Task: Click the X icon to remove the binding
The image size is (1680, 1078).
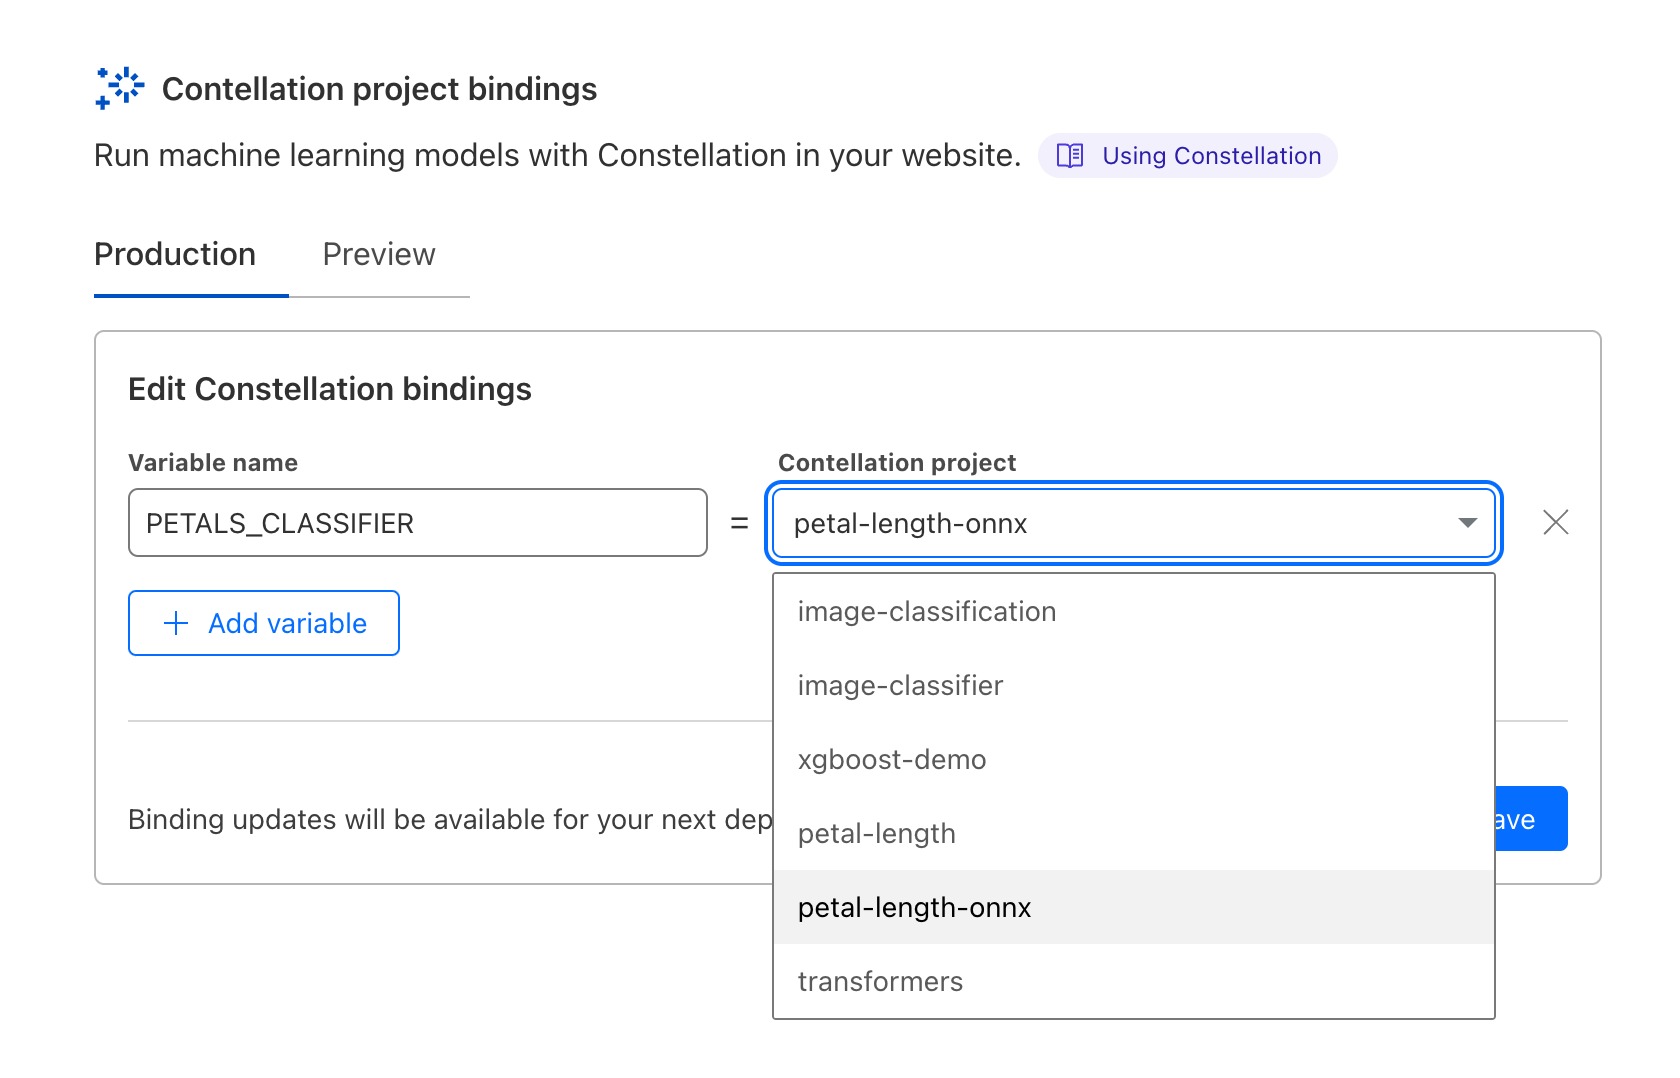Action: point(1556,522)
